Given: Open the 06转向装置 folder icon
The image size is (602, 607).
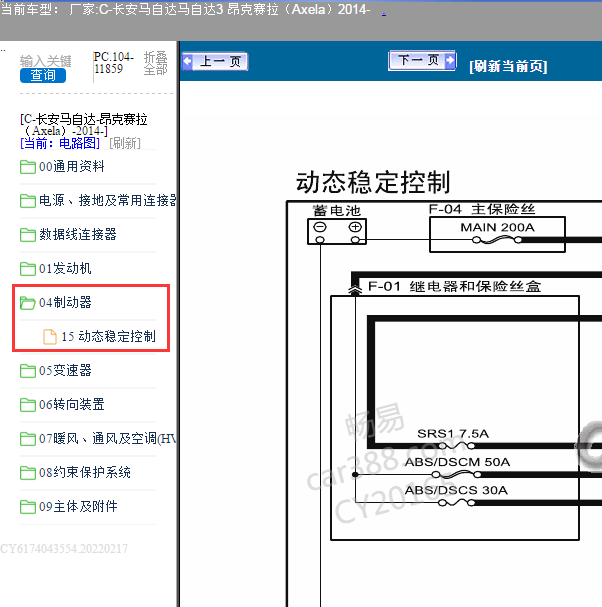Looking at the screenshot, I should tap(28, 405).
